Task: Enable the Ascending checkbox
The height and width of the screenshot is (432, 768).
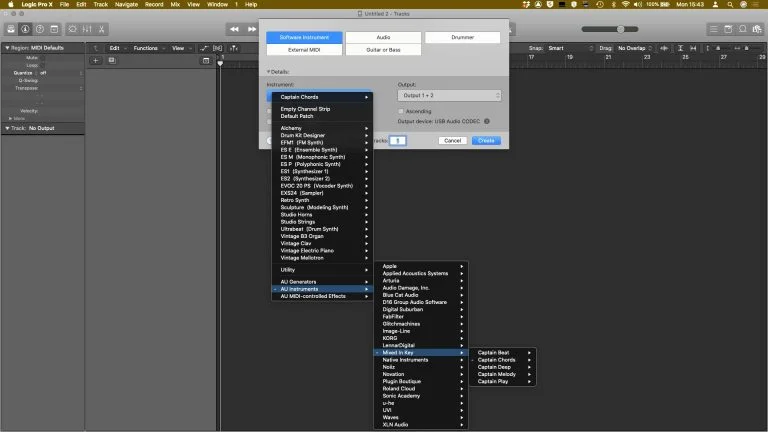Action: coord(401,111)
